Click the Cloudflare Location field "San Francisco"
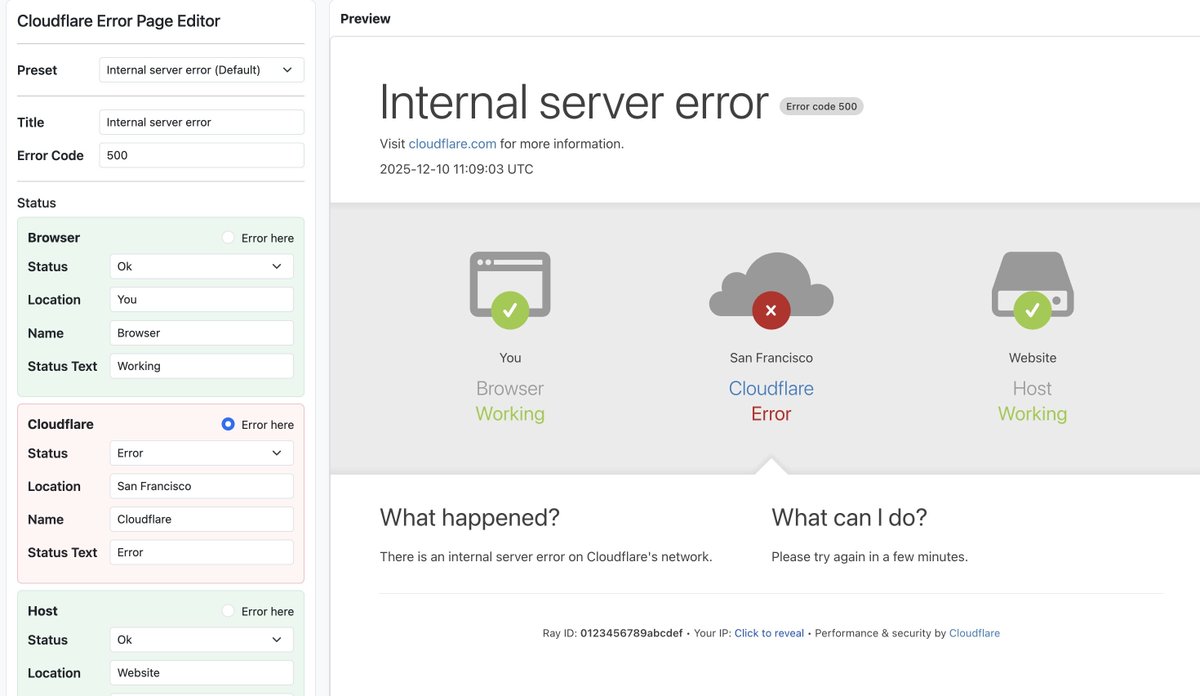The image size is (1200, 696). click(201, 486)
